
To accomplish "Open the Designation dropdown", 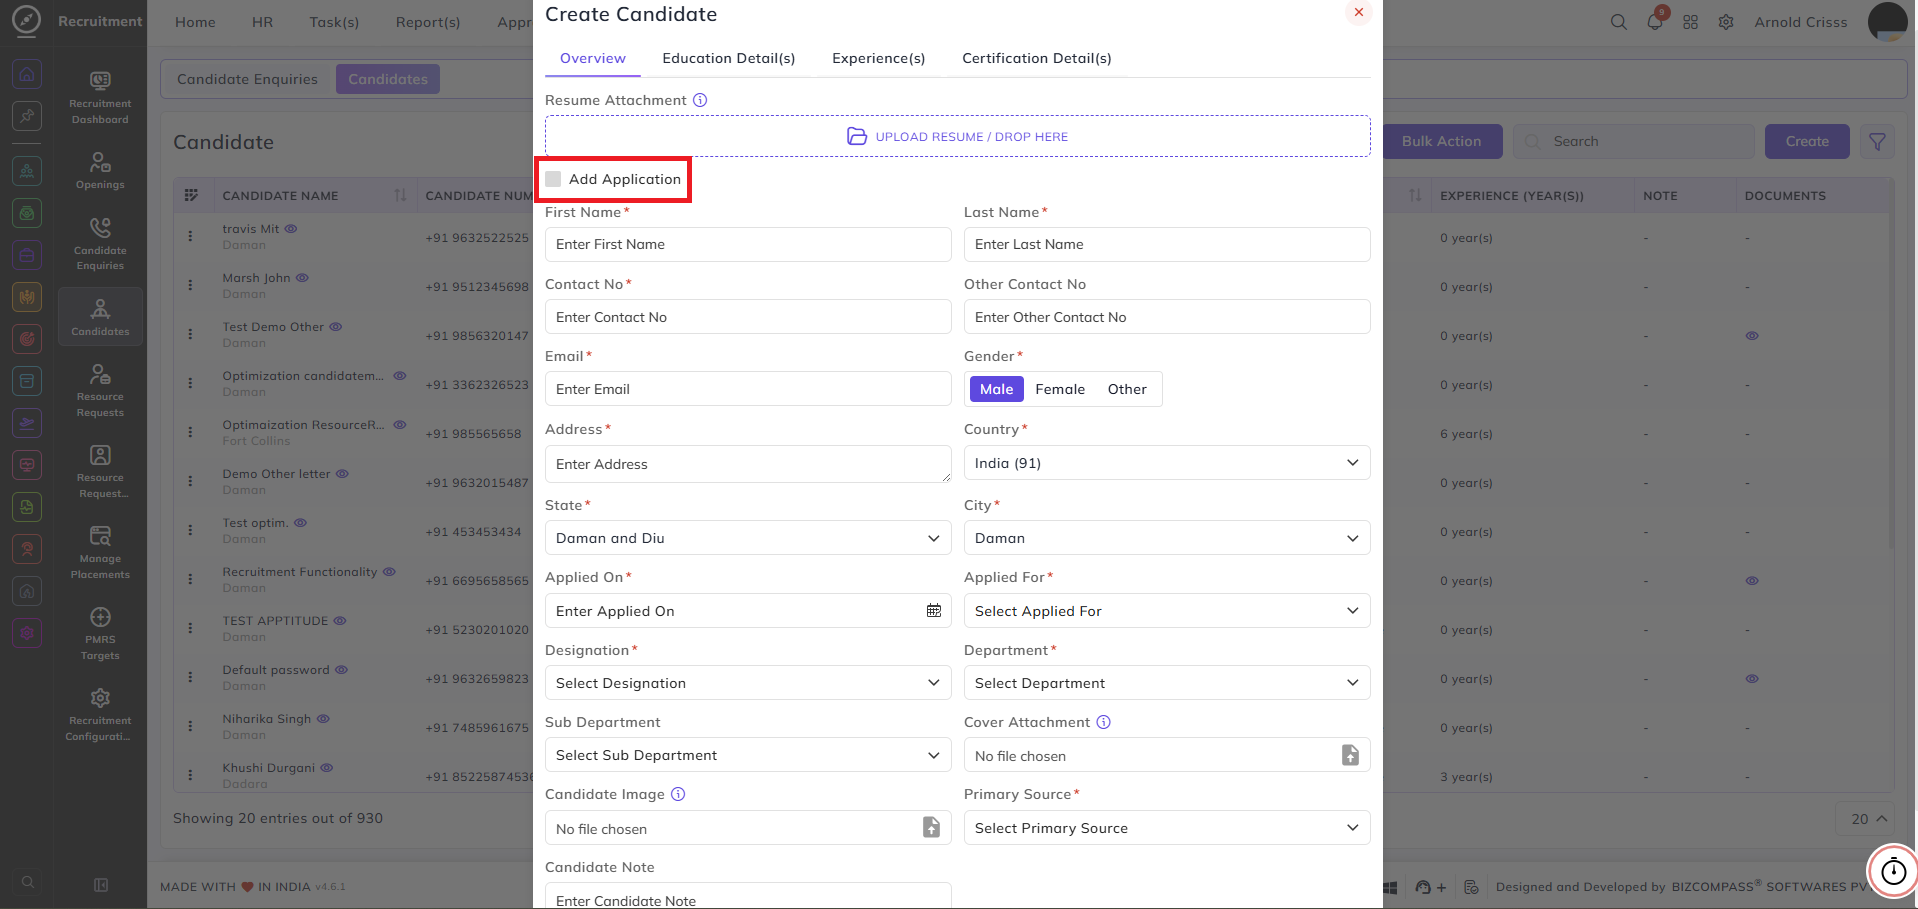I will pyautogui.click(x=747, y=683).
